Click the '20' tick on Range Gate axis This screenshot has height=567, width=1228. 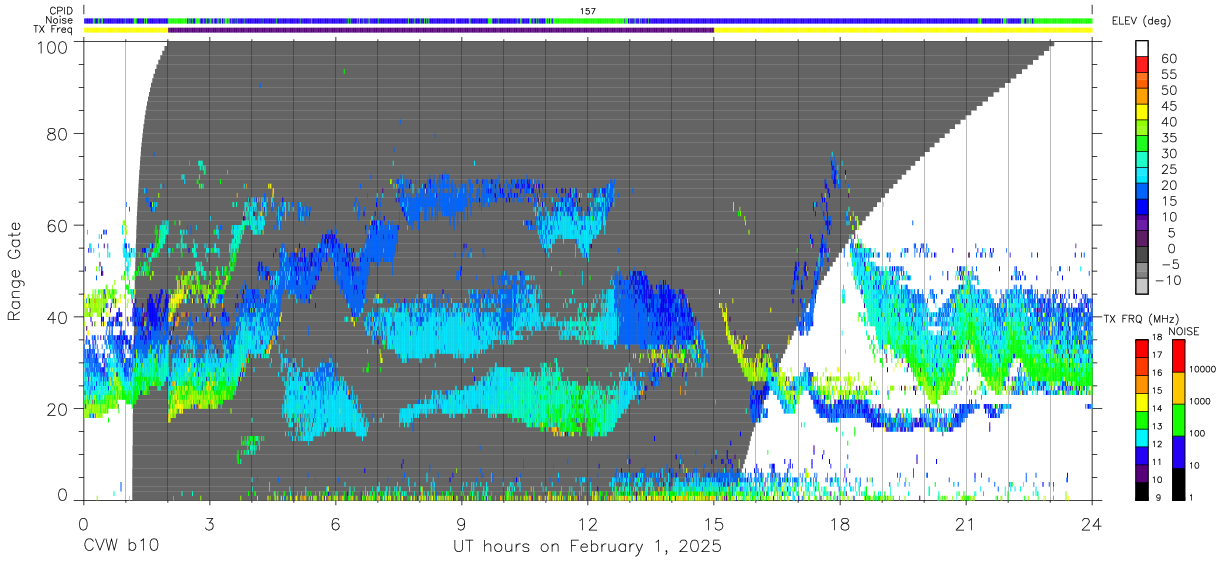(x=59, y=409)
